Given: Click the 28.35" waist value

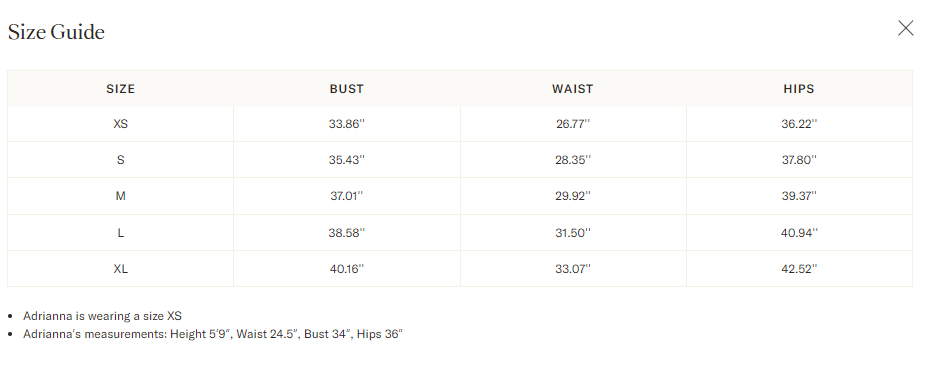Looking at the screenshot, I should click(572, 160).
